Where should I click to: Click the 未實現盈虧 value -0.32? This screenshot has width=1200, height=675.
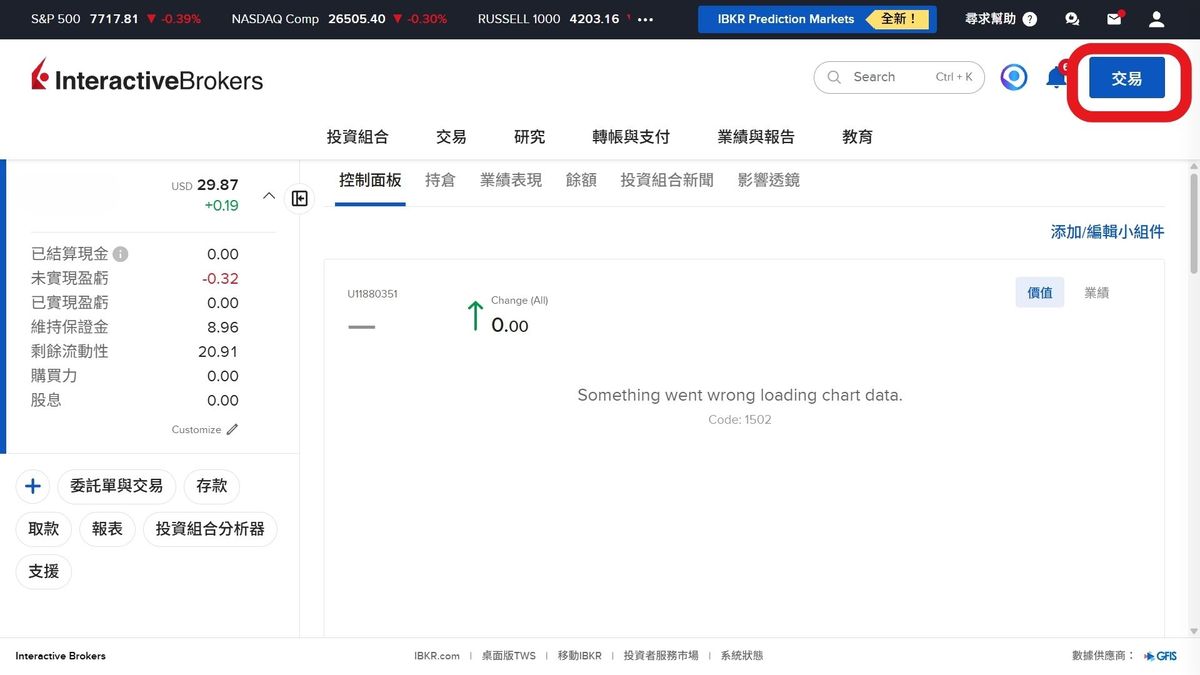pyautogui.click(x=220, y=279)
